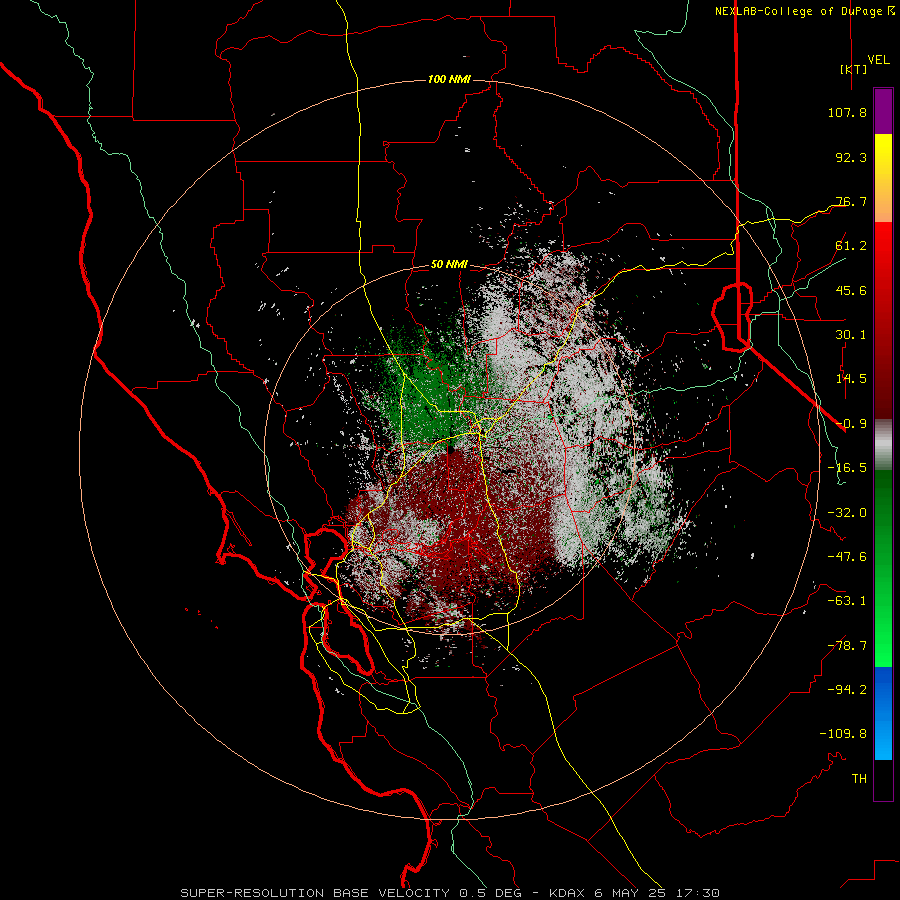Select the 45.6 velocity scale value
Viewport: 900px width, 900px height.
pos(851,290)
